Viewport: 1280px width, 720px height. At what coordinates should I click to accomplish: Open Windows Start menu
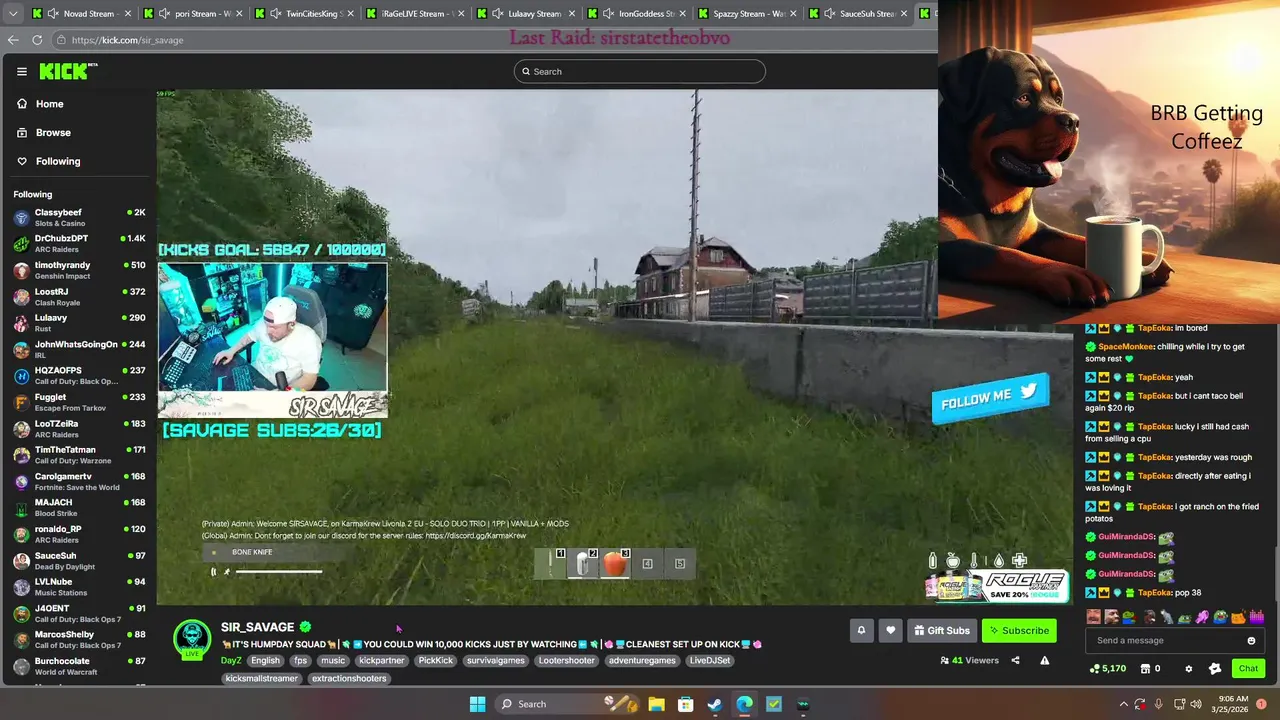coord(477,704)
